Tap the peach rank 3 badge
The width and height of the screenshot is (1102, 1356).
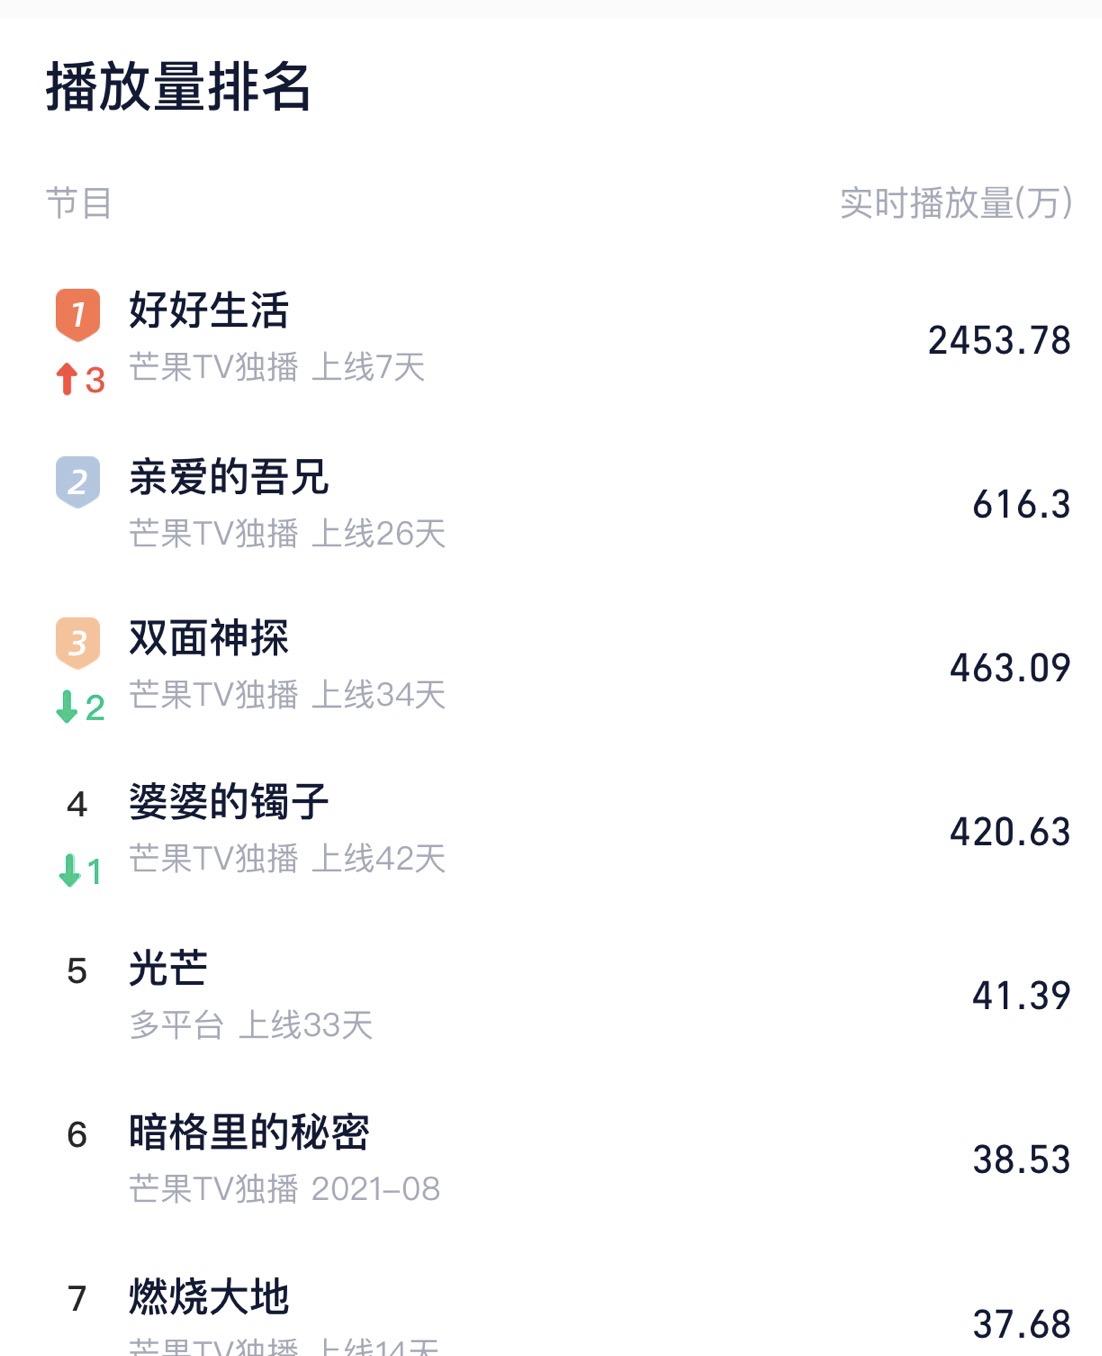[77, 643]
